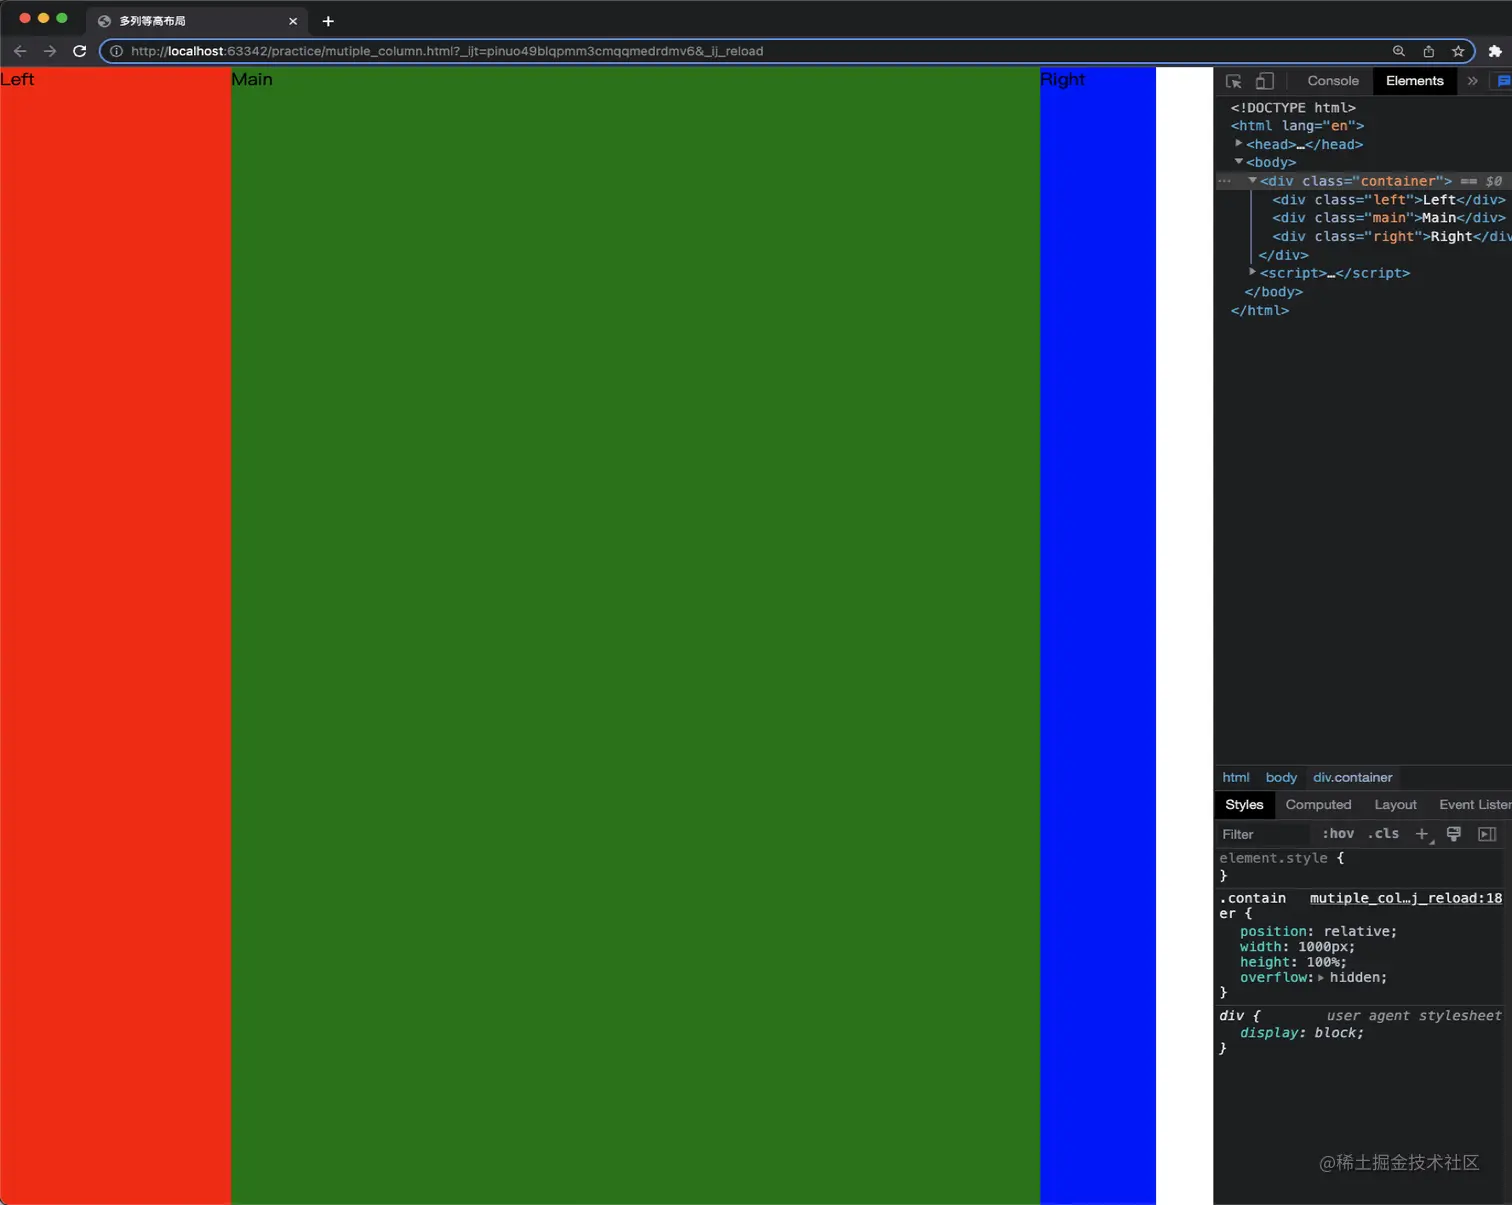
Task: Select the Styles tab
Action: (x=1244, y=805)
